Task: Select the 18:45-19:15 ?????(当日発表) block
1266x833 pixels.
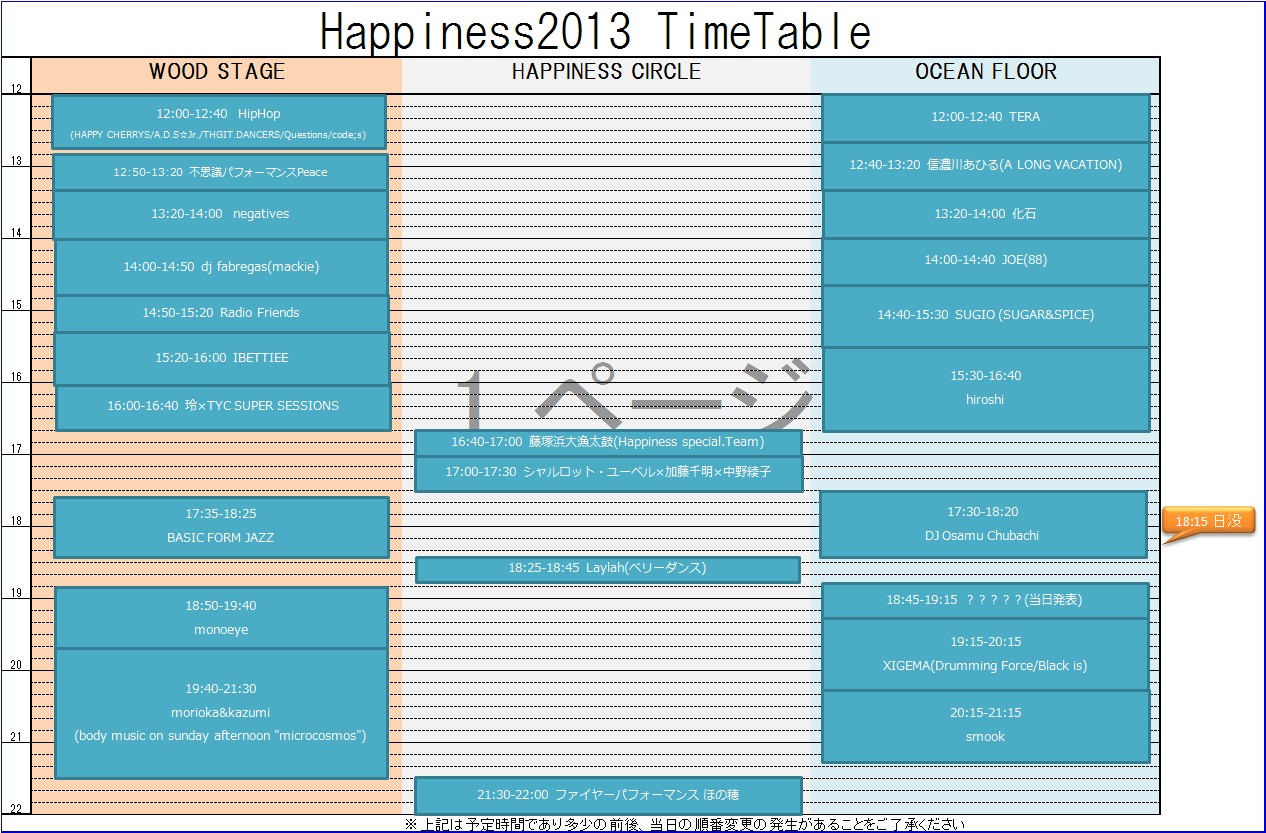Action: [x=984, y=601]
